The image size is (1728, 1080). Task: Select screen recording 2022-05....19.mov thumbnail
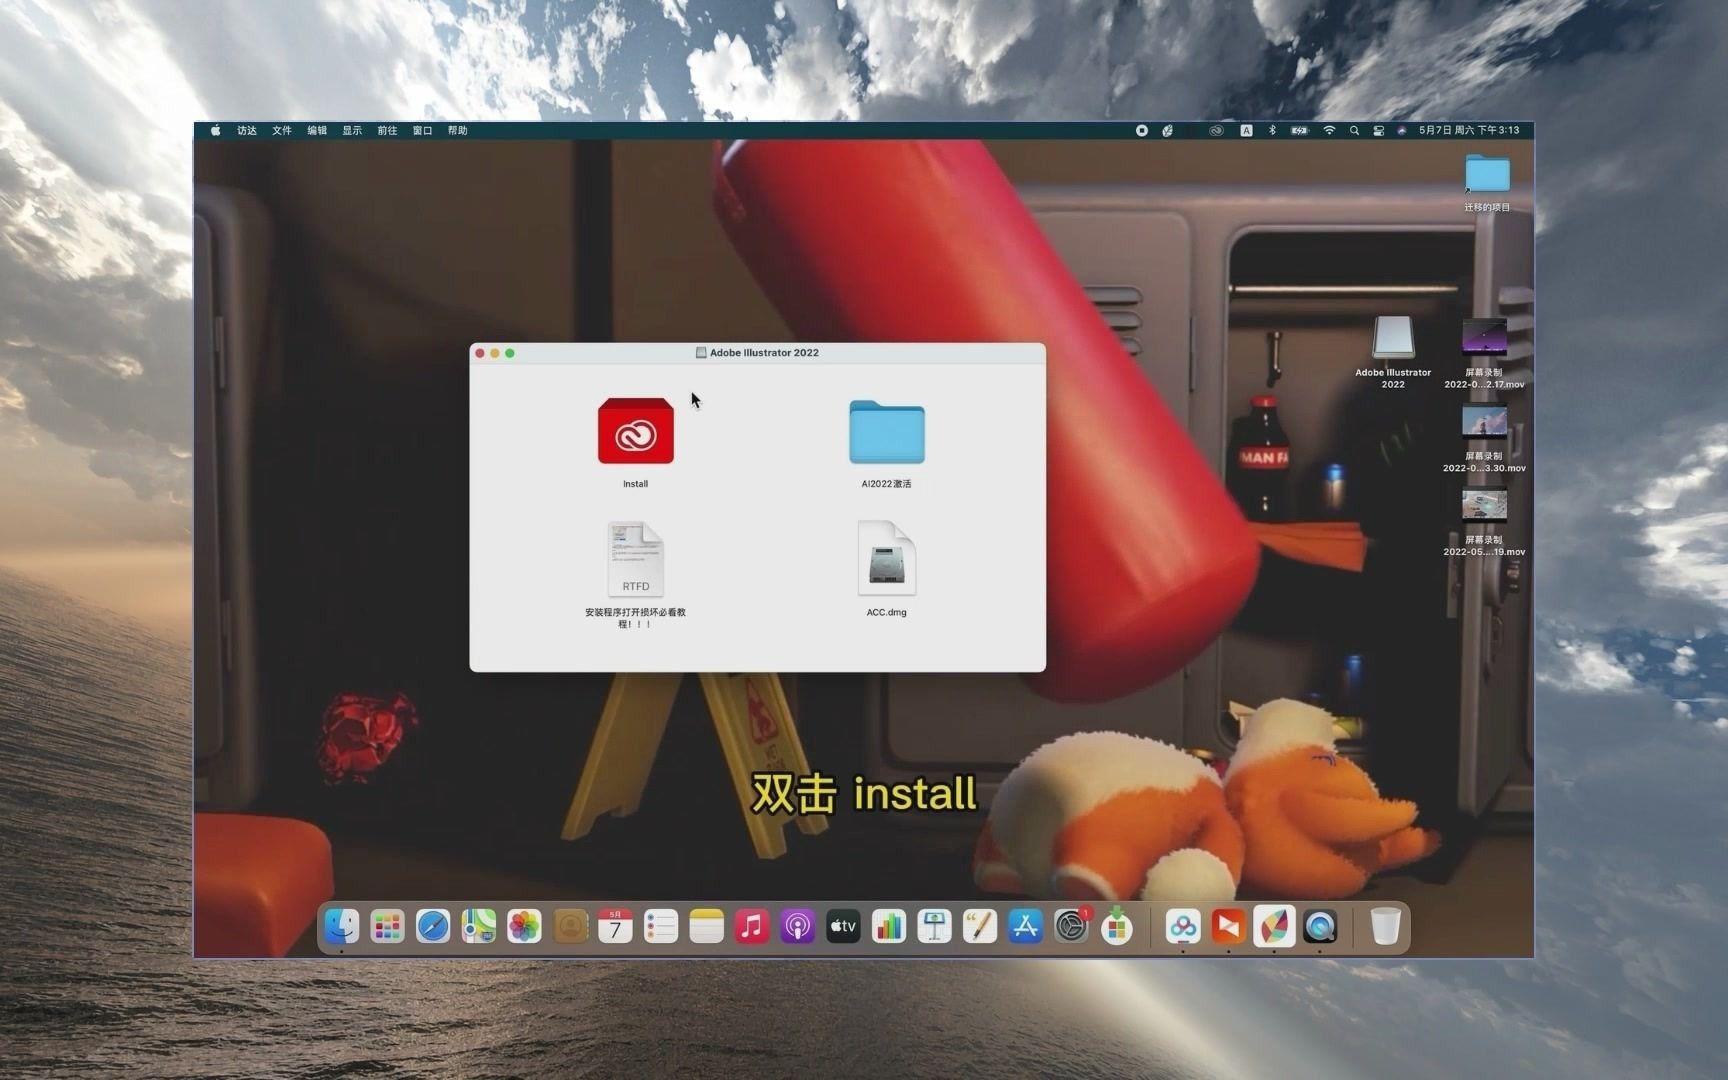point(1484,506)
